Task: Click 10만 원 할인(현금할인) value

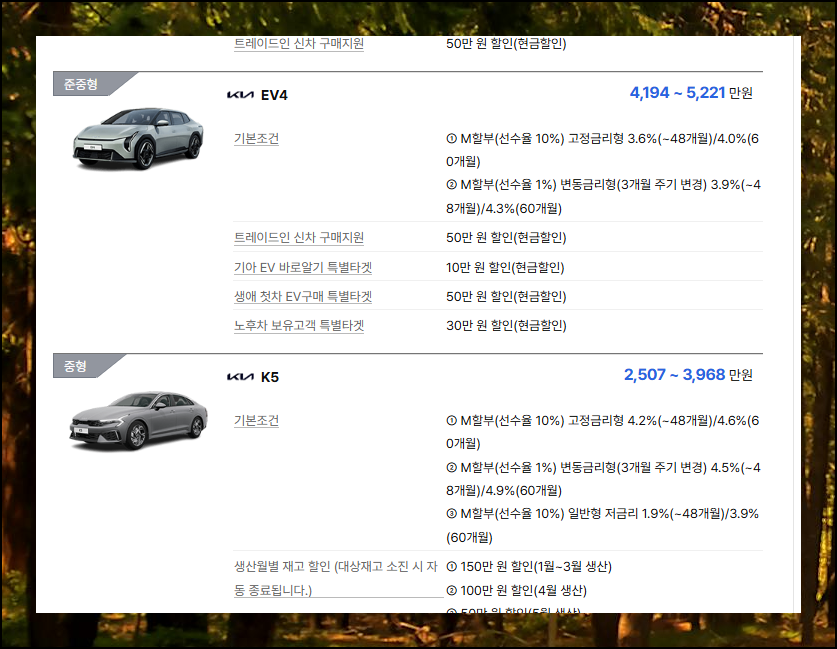Action: point(505,267)
